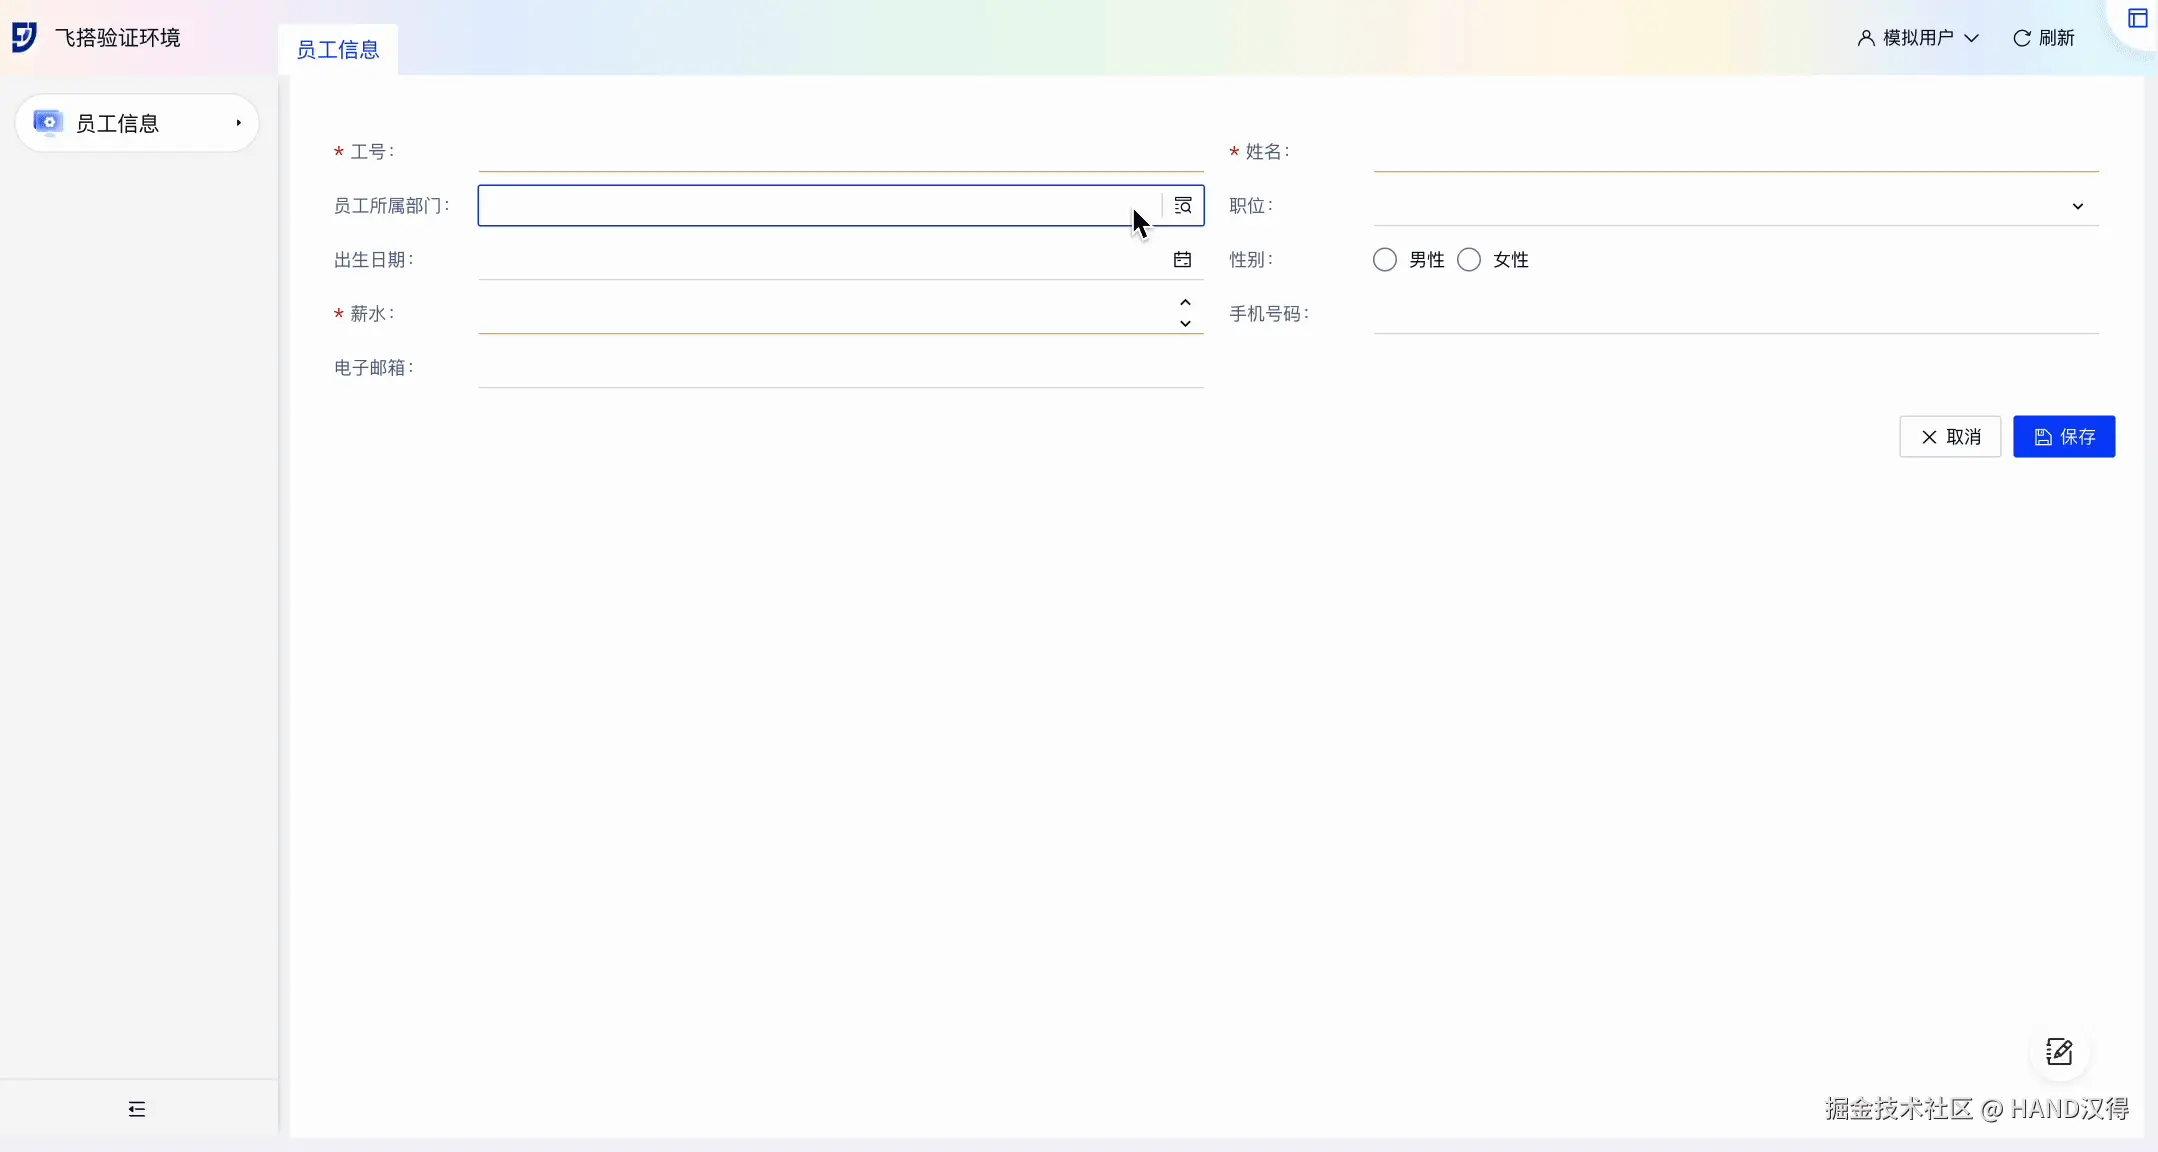
Task: Collapse the sidebar with bottom menu icon
Action: click(x=137, y=1109)
